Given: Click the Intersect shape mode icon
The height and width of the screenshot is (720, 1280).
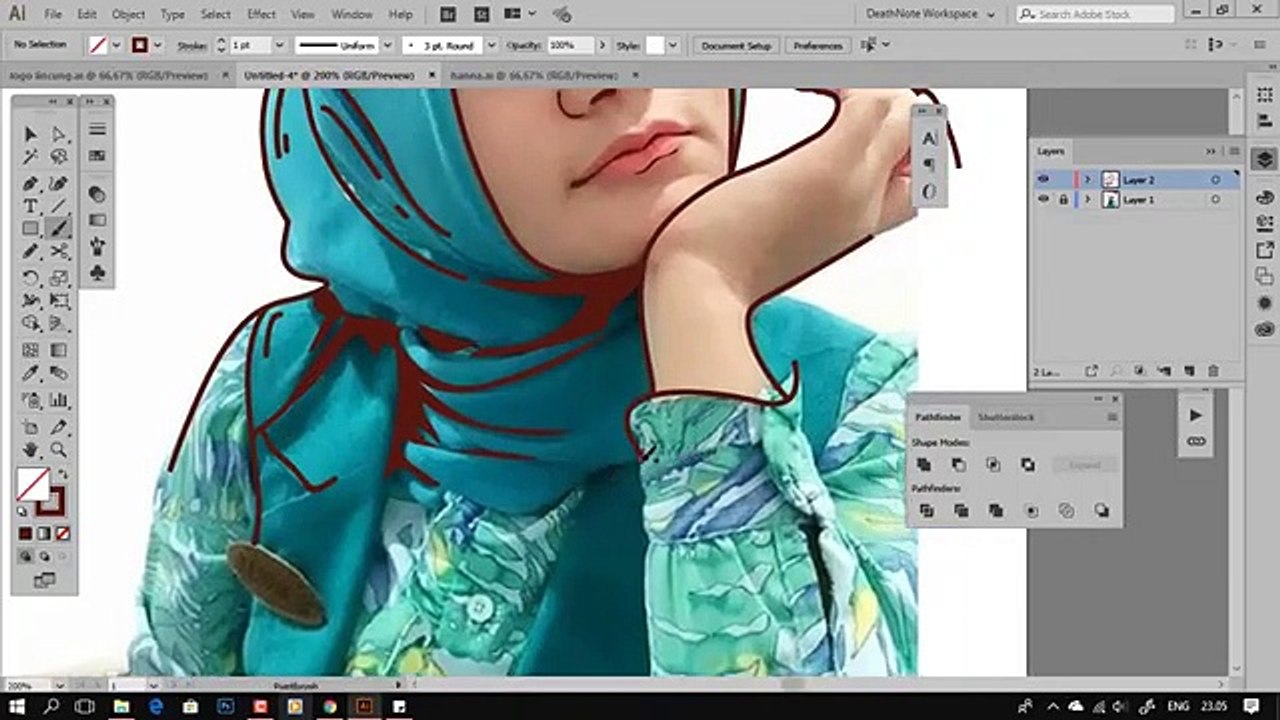Looking at the screenshot, I should 993,465.
